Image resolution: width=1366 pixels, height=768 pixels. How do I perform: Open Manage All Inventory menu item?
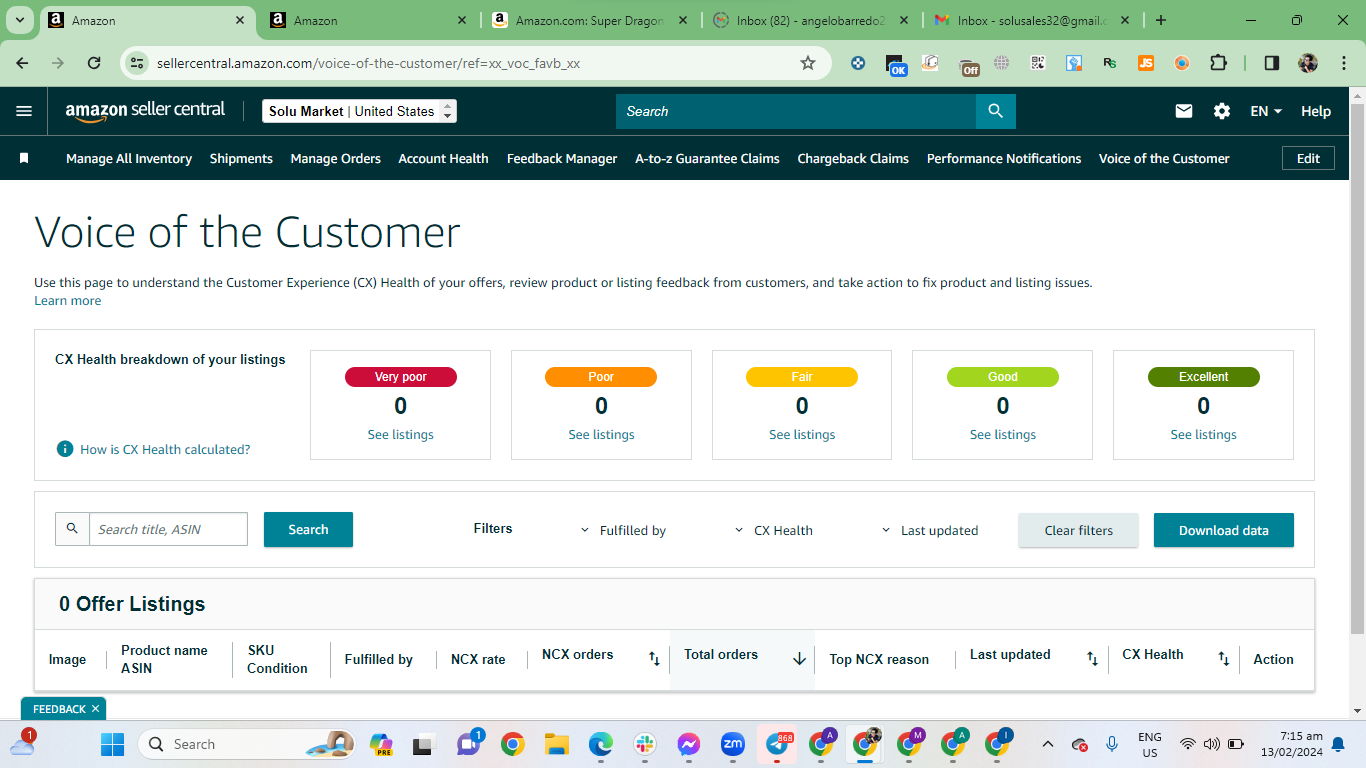(129, 158)
